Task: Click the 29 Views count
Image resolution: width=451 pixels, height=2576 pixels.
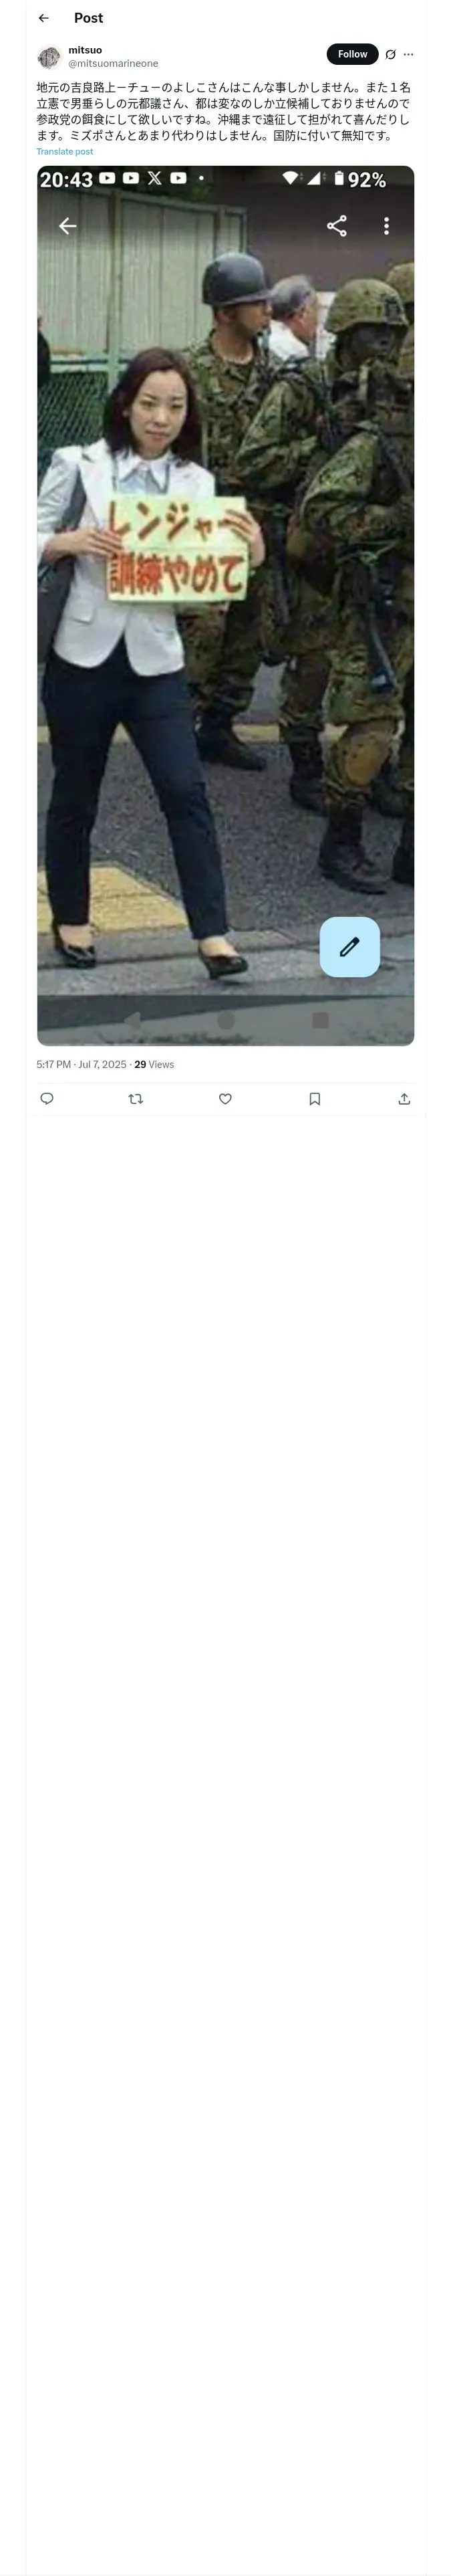Action: pyautogui.click(x=154, y=1064)
